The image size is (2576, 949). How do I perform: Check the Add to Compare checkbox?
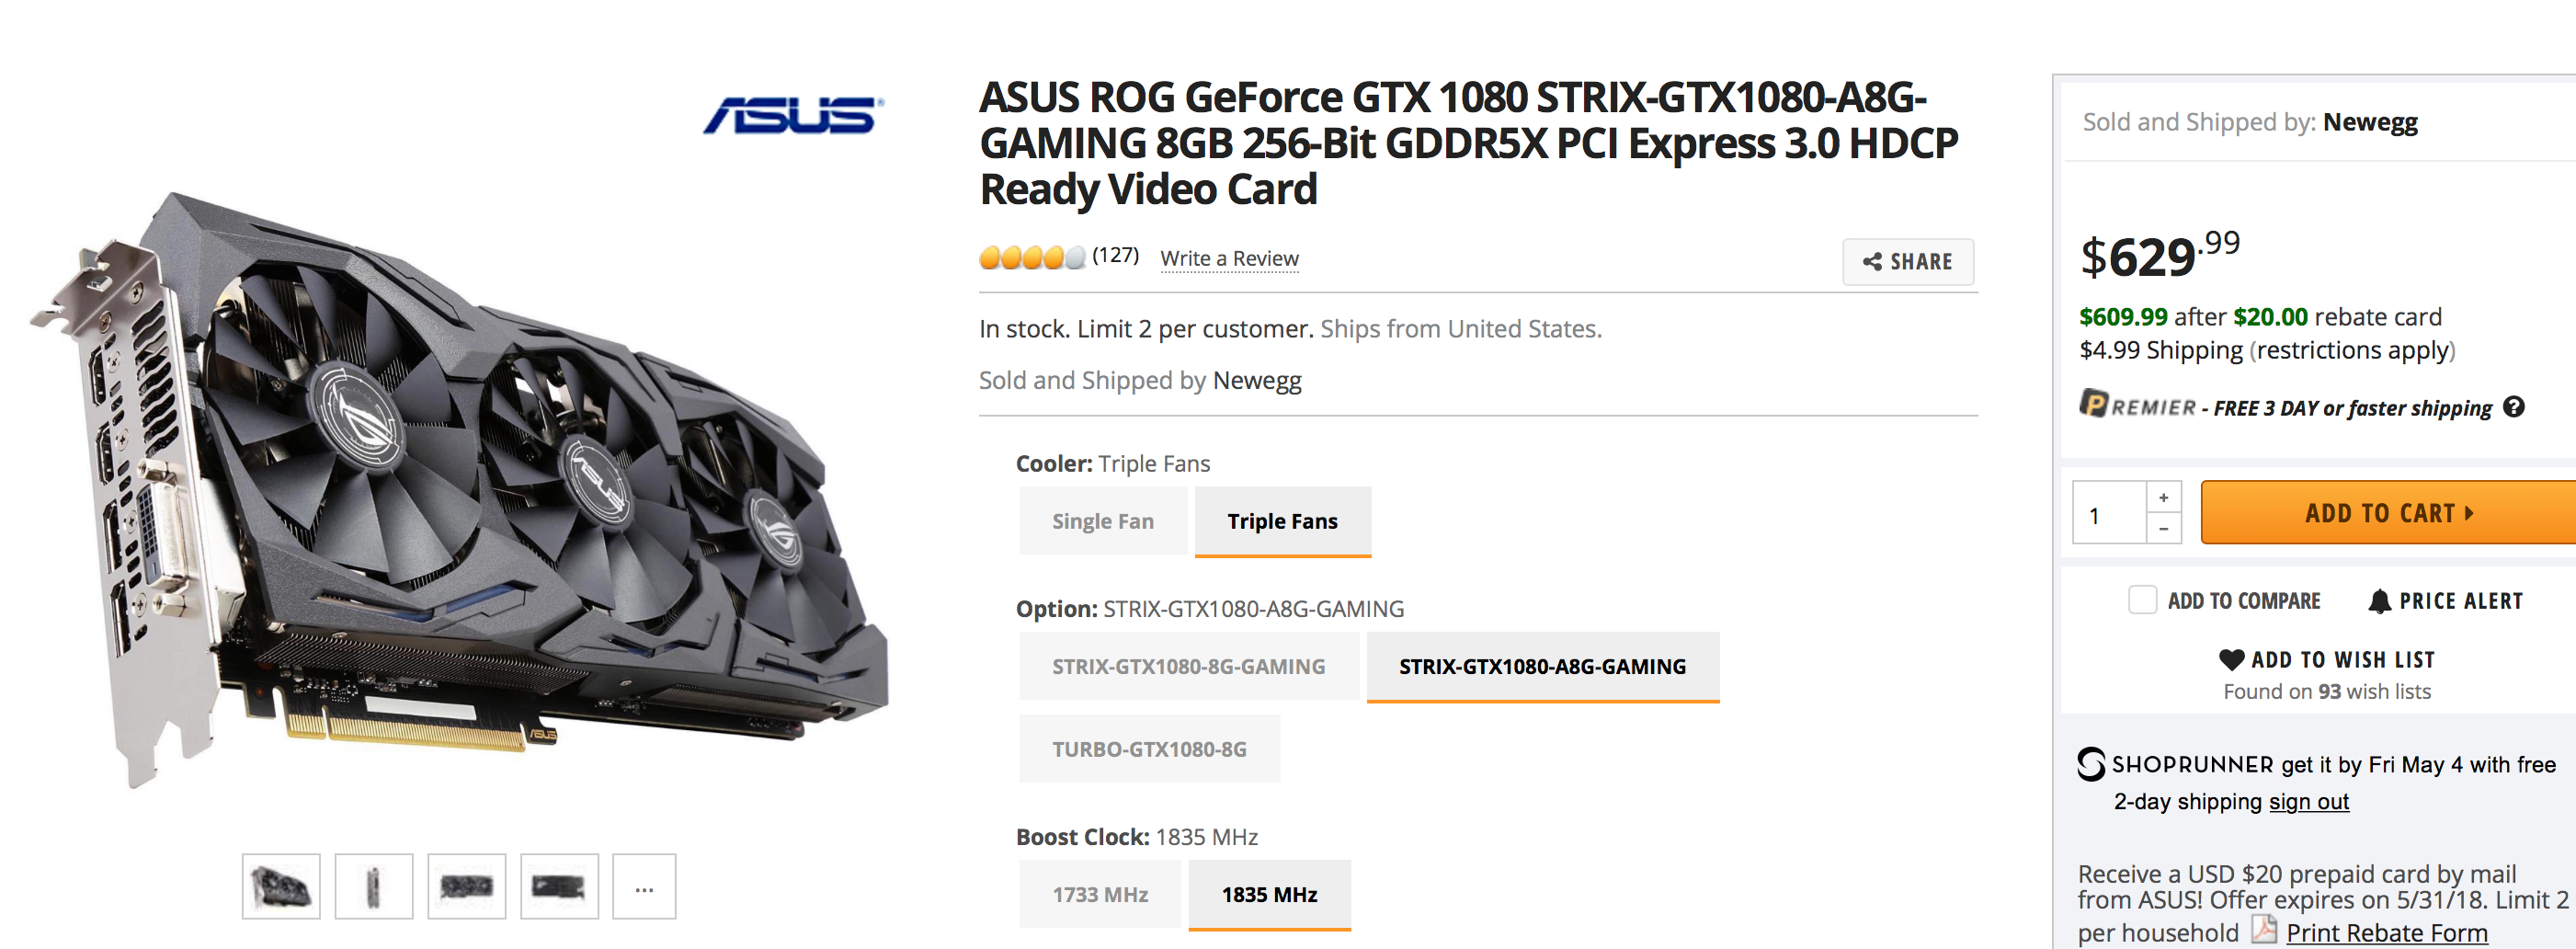click(x=2142, y=600)
